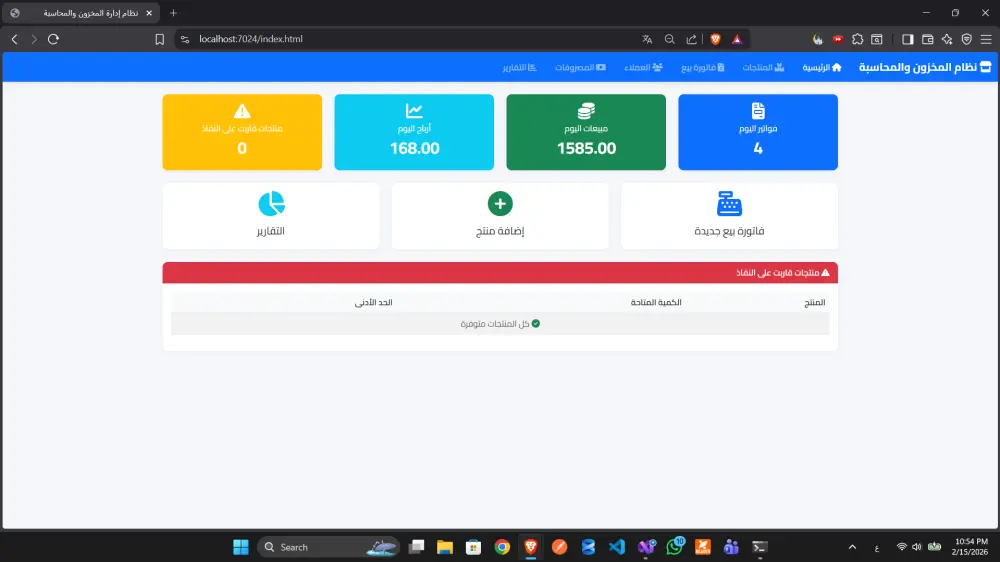Viewport: 1000px width, 562px height.
Task: Click the كل المنتجات متوفرة row
Action: [500, 323]
